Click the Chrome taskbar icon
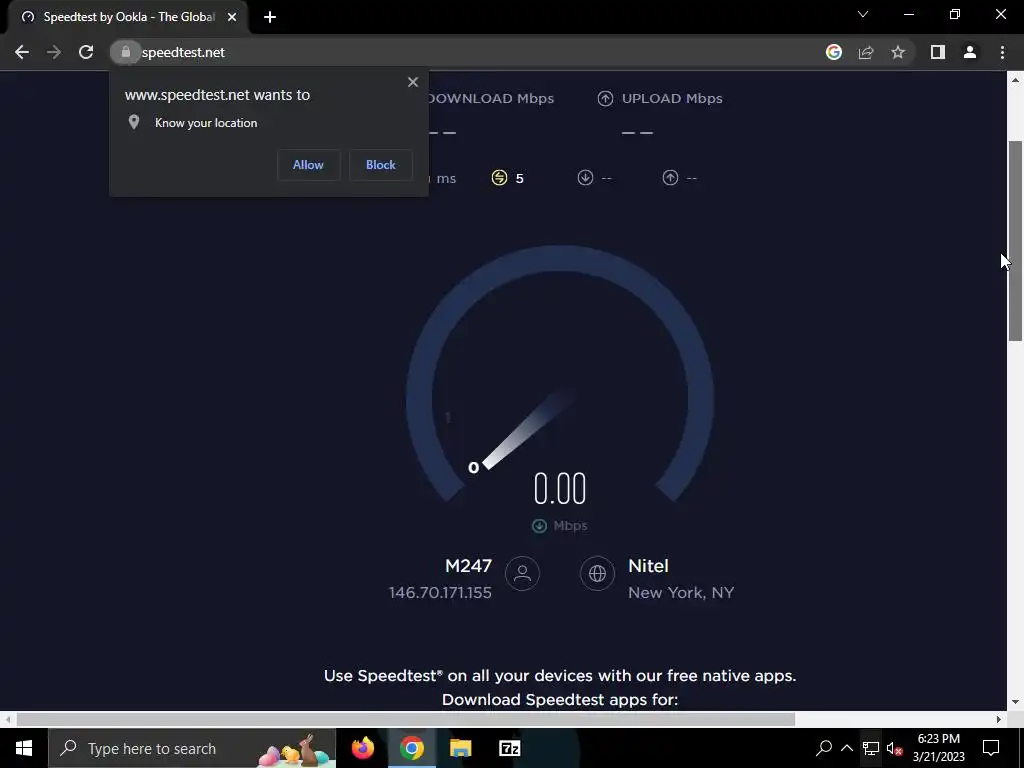This screenshot has width=1024, height=768. pos(411,748)
